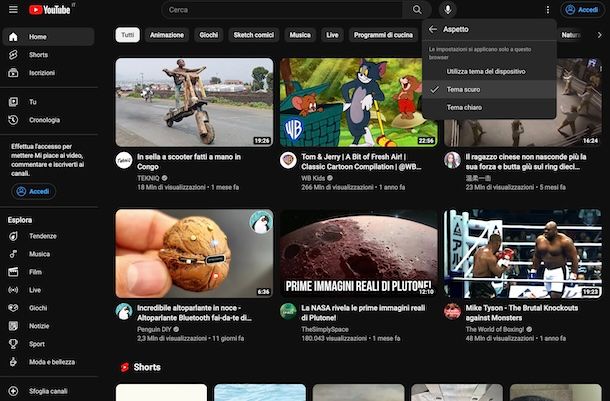
Task: Open the hamburger guide menu
Action: [x=13, y=9]
